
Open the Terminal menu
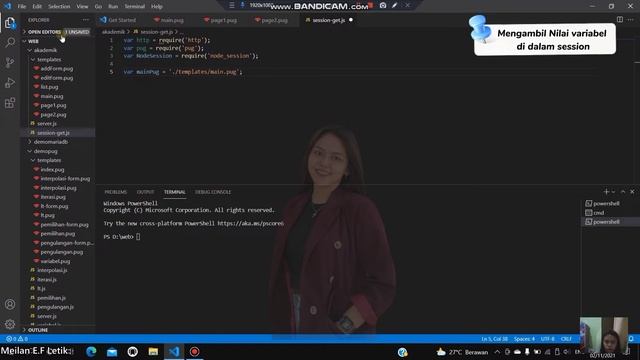(134, 7)
